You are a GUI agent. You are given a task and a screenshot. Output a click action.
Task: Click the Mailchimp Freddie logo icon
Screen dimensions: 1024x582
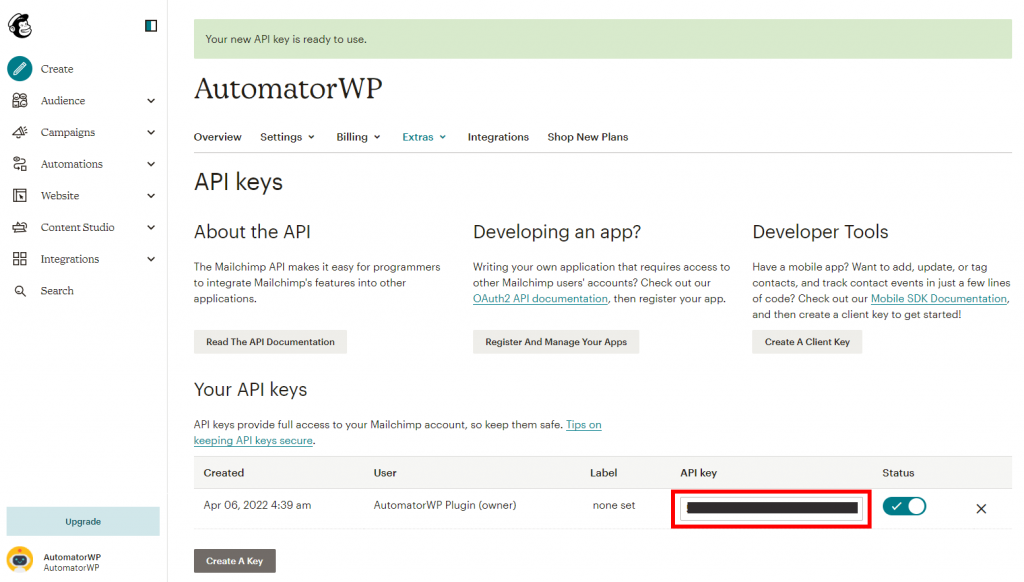20,25
